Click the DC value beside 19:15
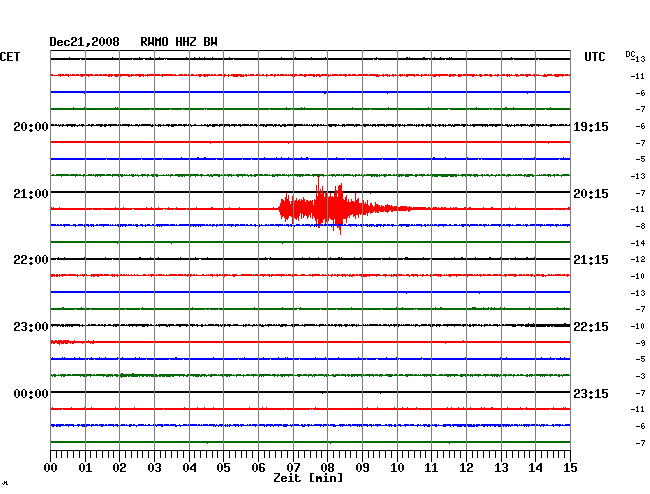The height and width of the screenshot is (494, 650). click(x=640, y=126)
